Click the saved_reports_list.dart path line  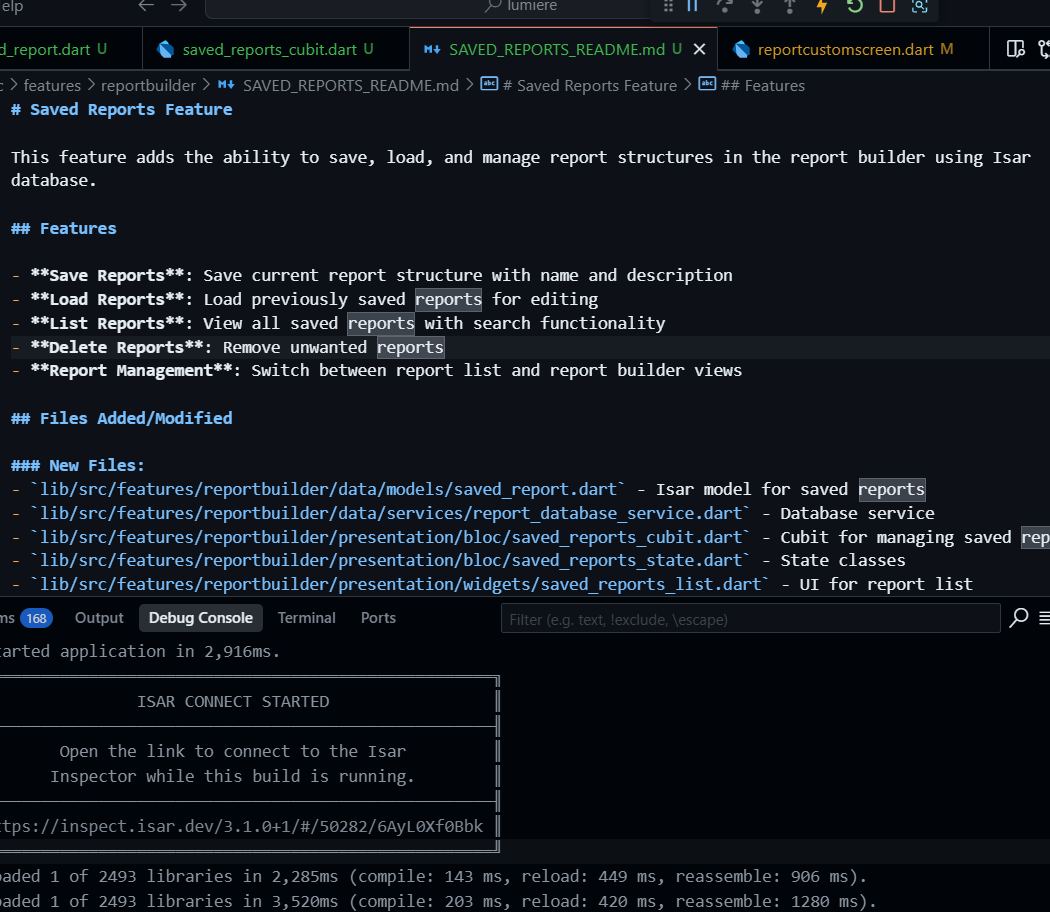coord(492,585)
